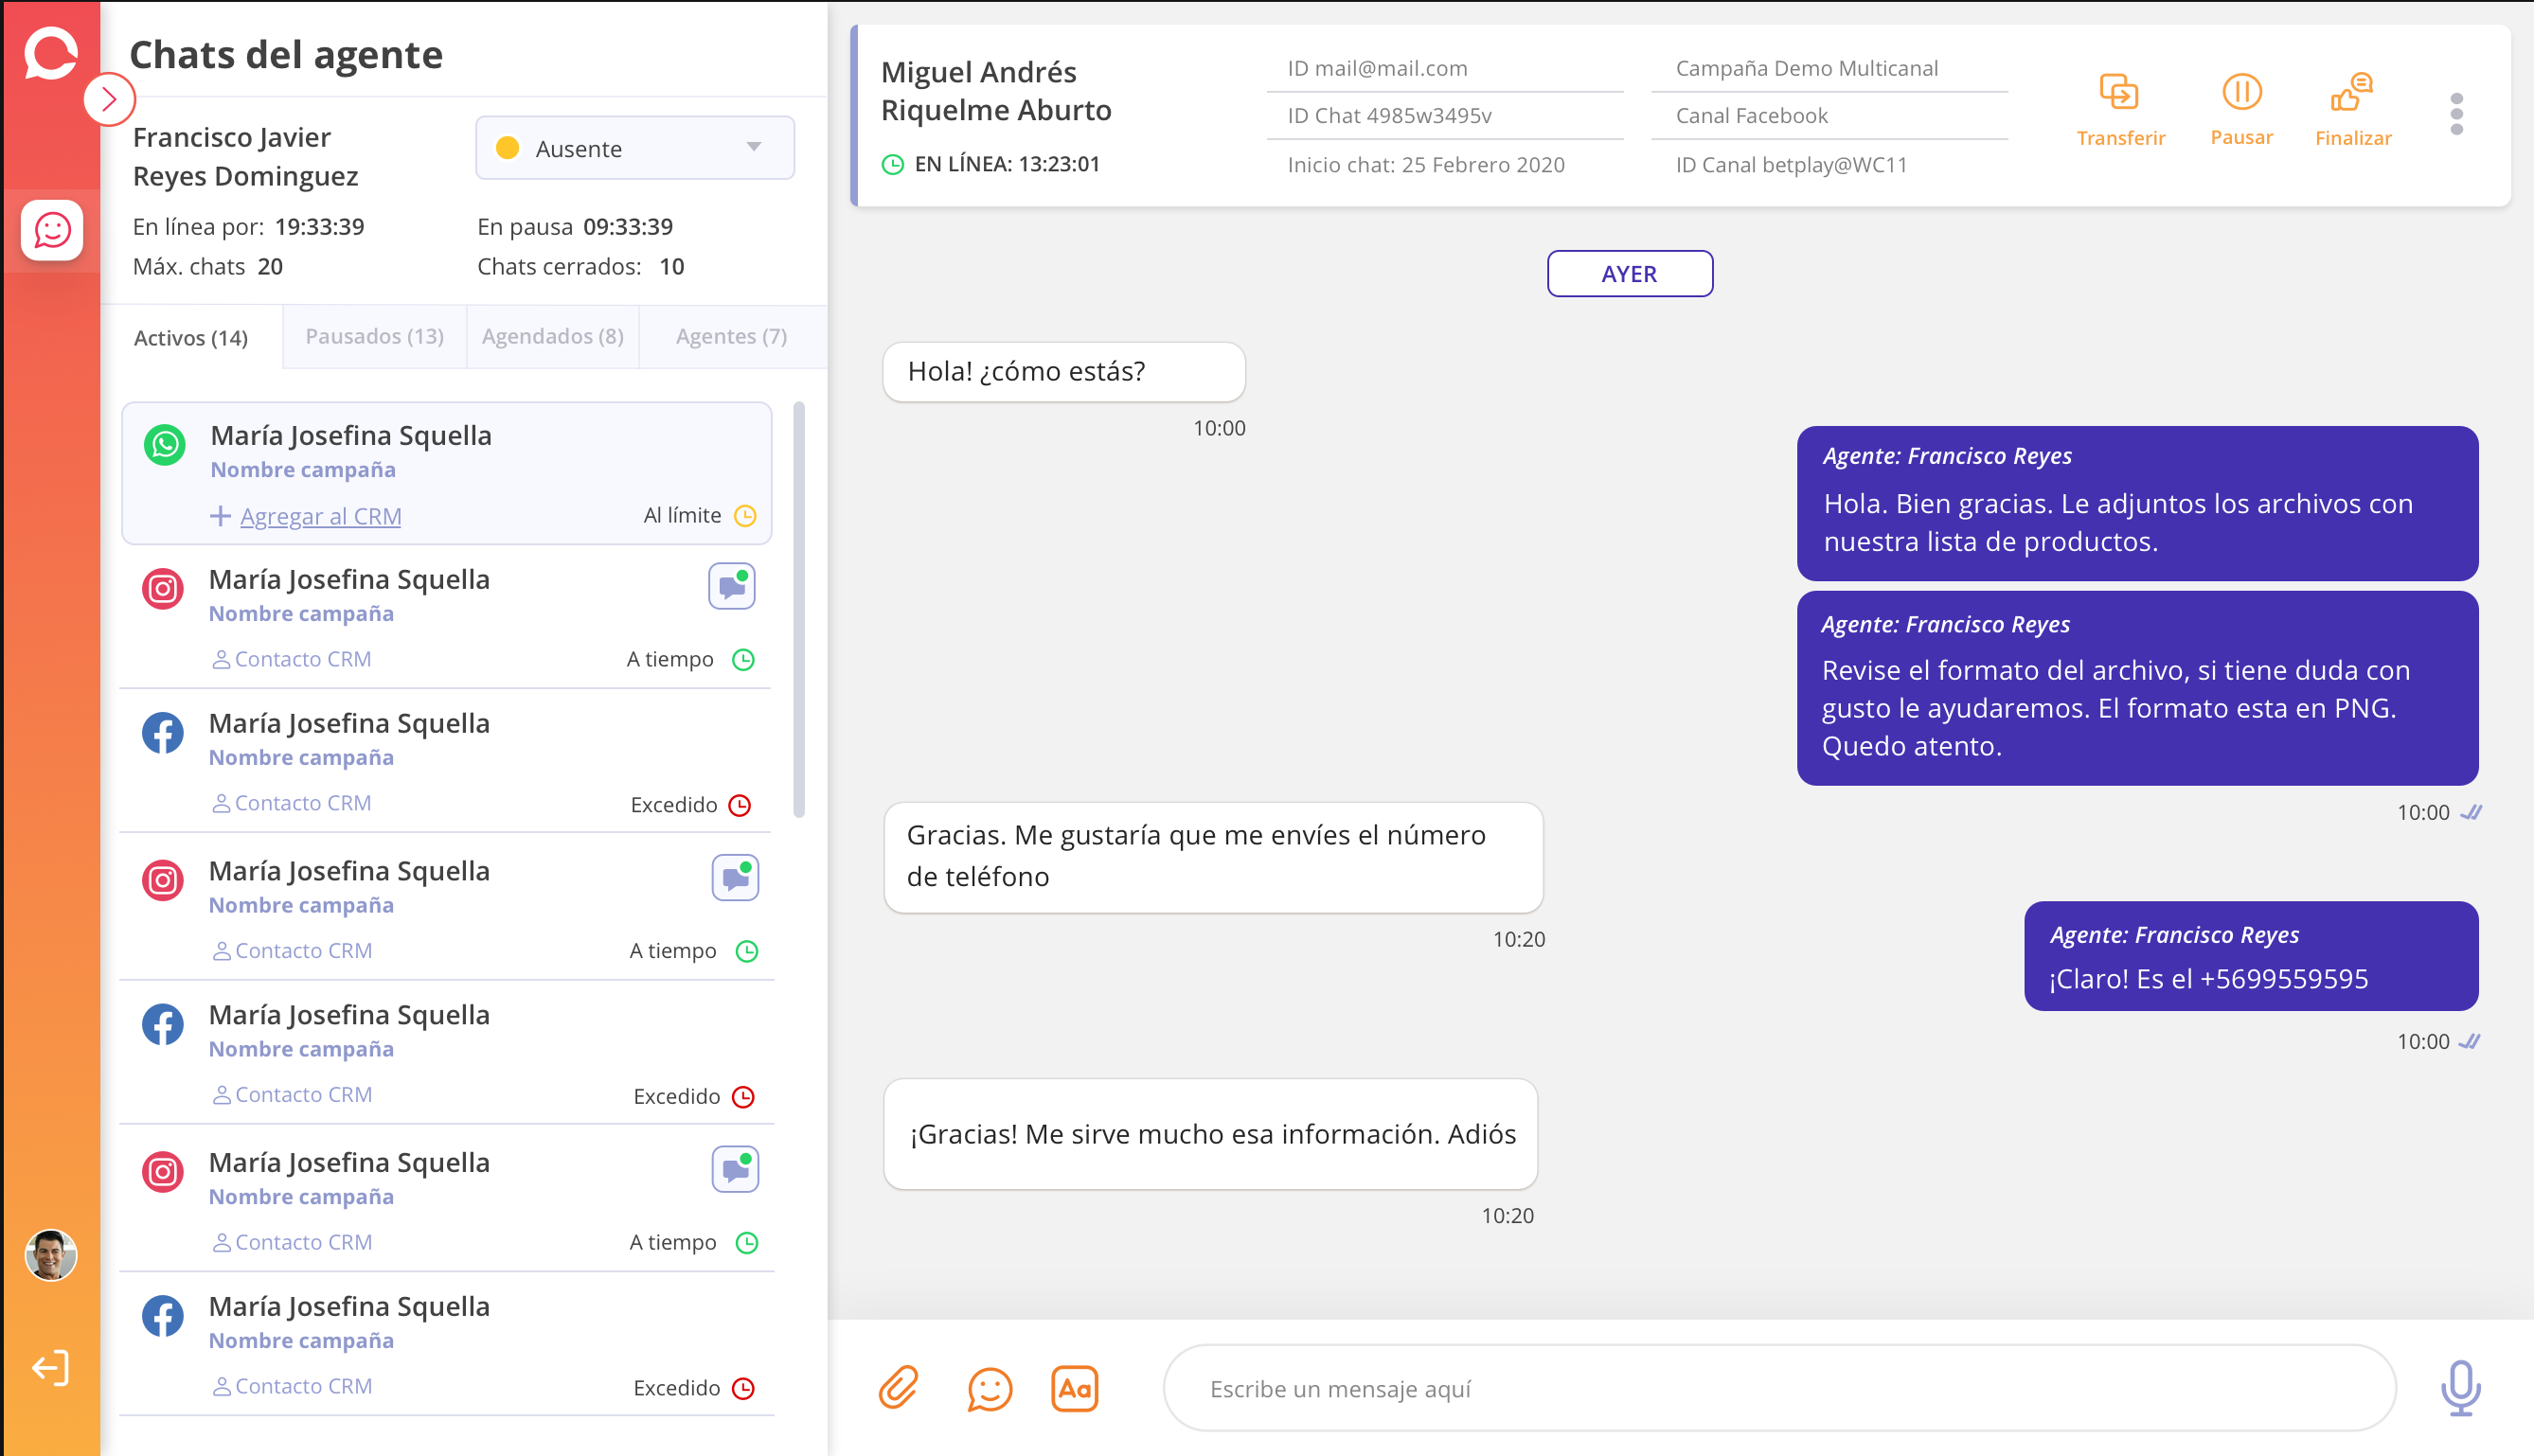
Task: Open the three-dot more options menu
Action: click(2456, 114)
